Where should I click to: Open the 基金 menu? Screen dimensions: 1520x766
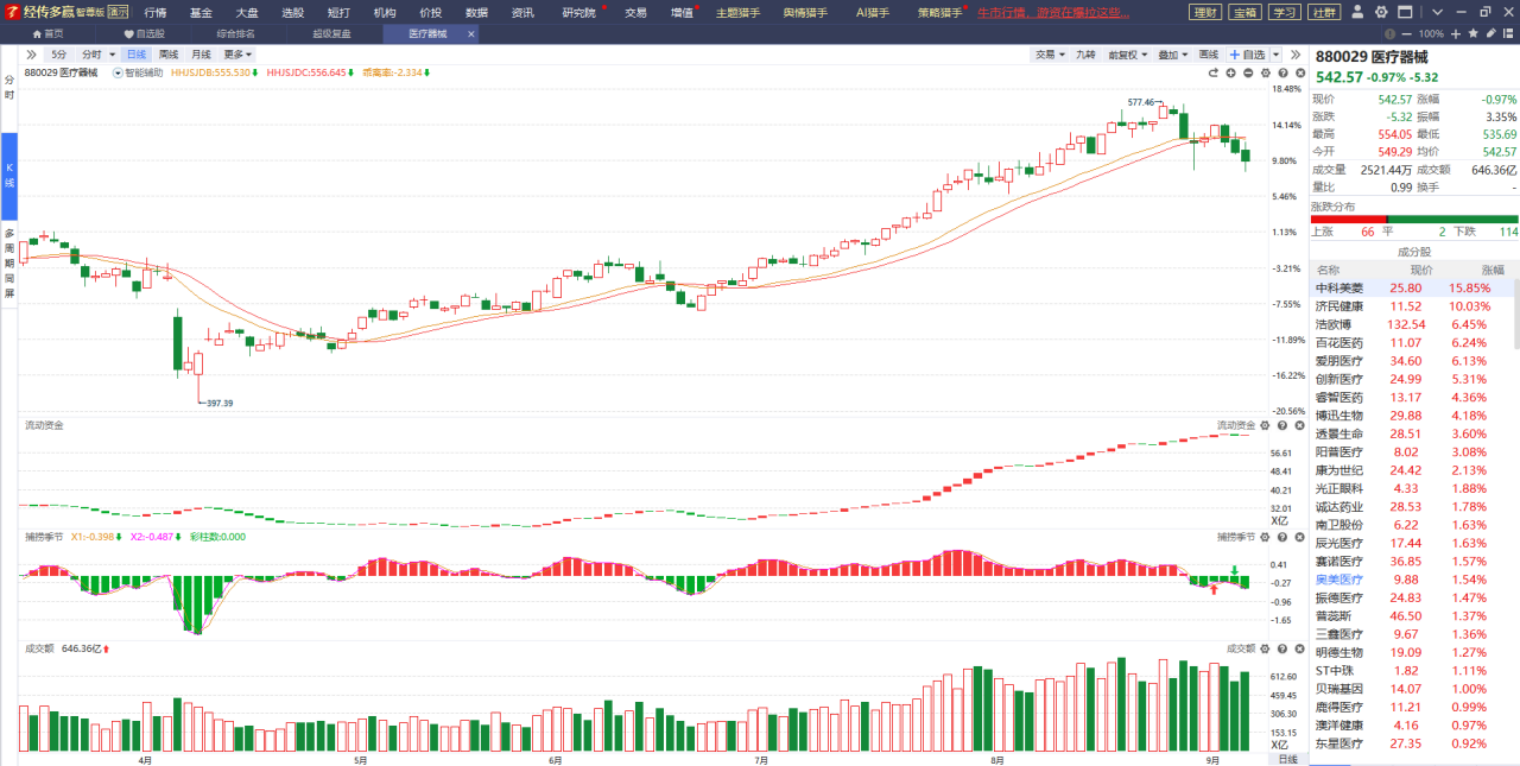(201, 12)
